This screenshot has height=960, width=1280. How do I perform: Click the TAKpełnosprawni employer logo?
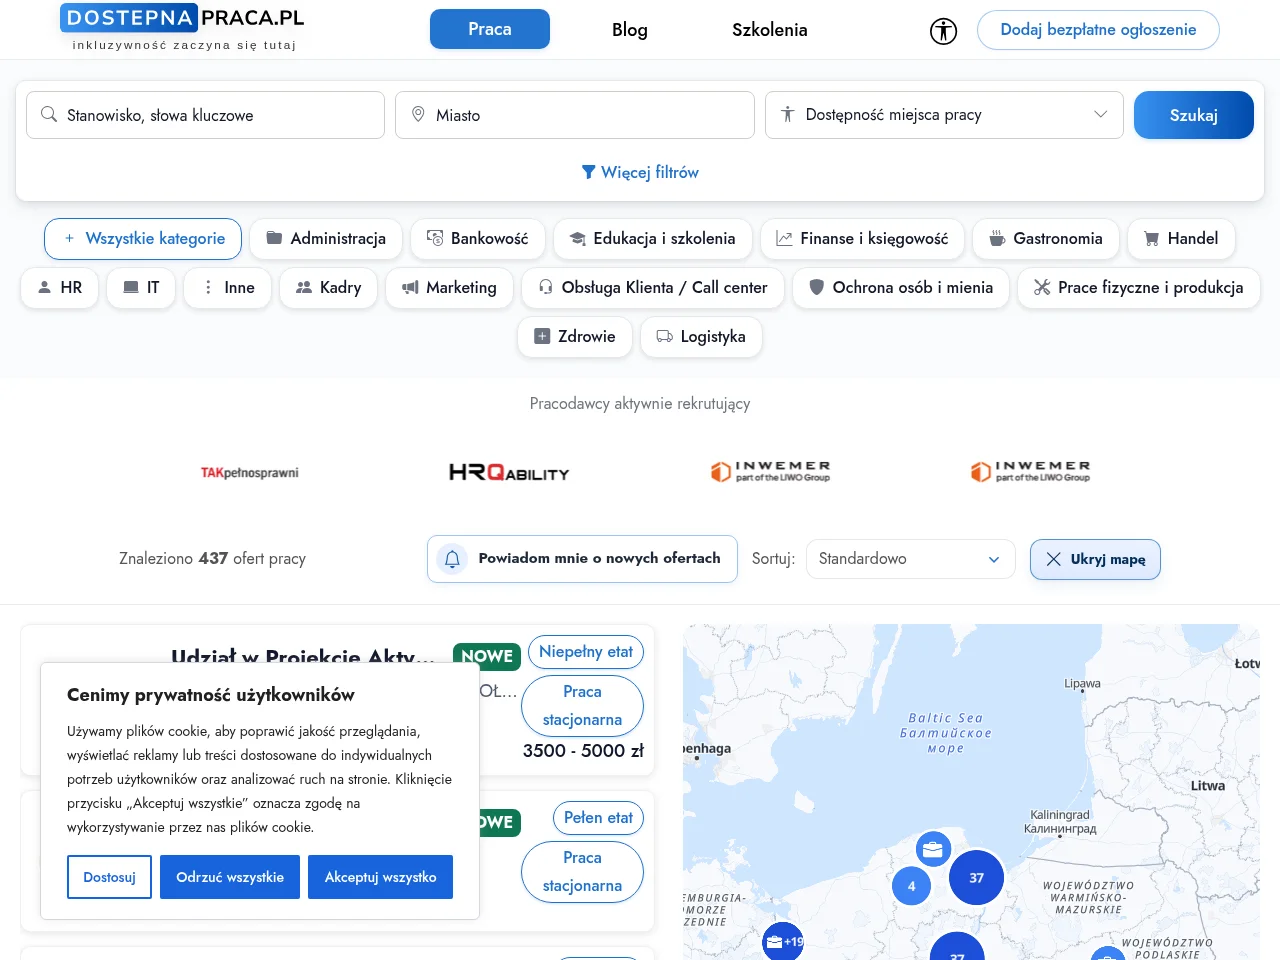pyautogui.click(x=250, y=473)
